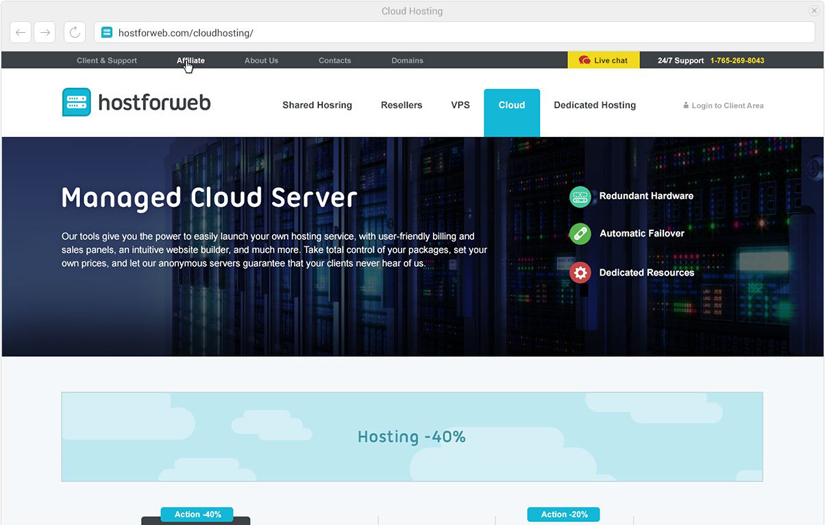Click the Redundant Hardware label
825x525 pixels.
click(646, 196)
